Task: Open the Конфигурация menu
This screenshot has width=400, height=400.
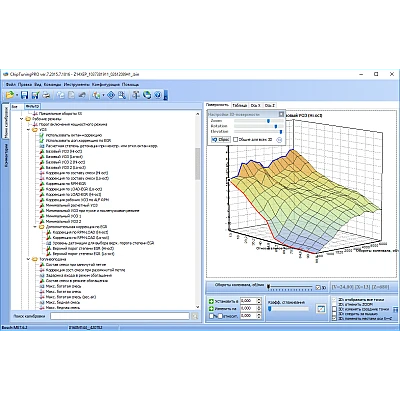Action: (106, 85)
